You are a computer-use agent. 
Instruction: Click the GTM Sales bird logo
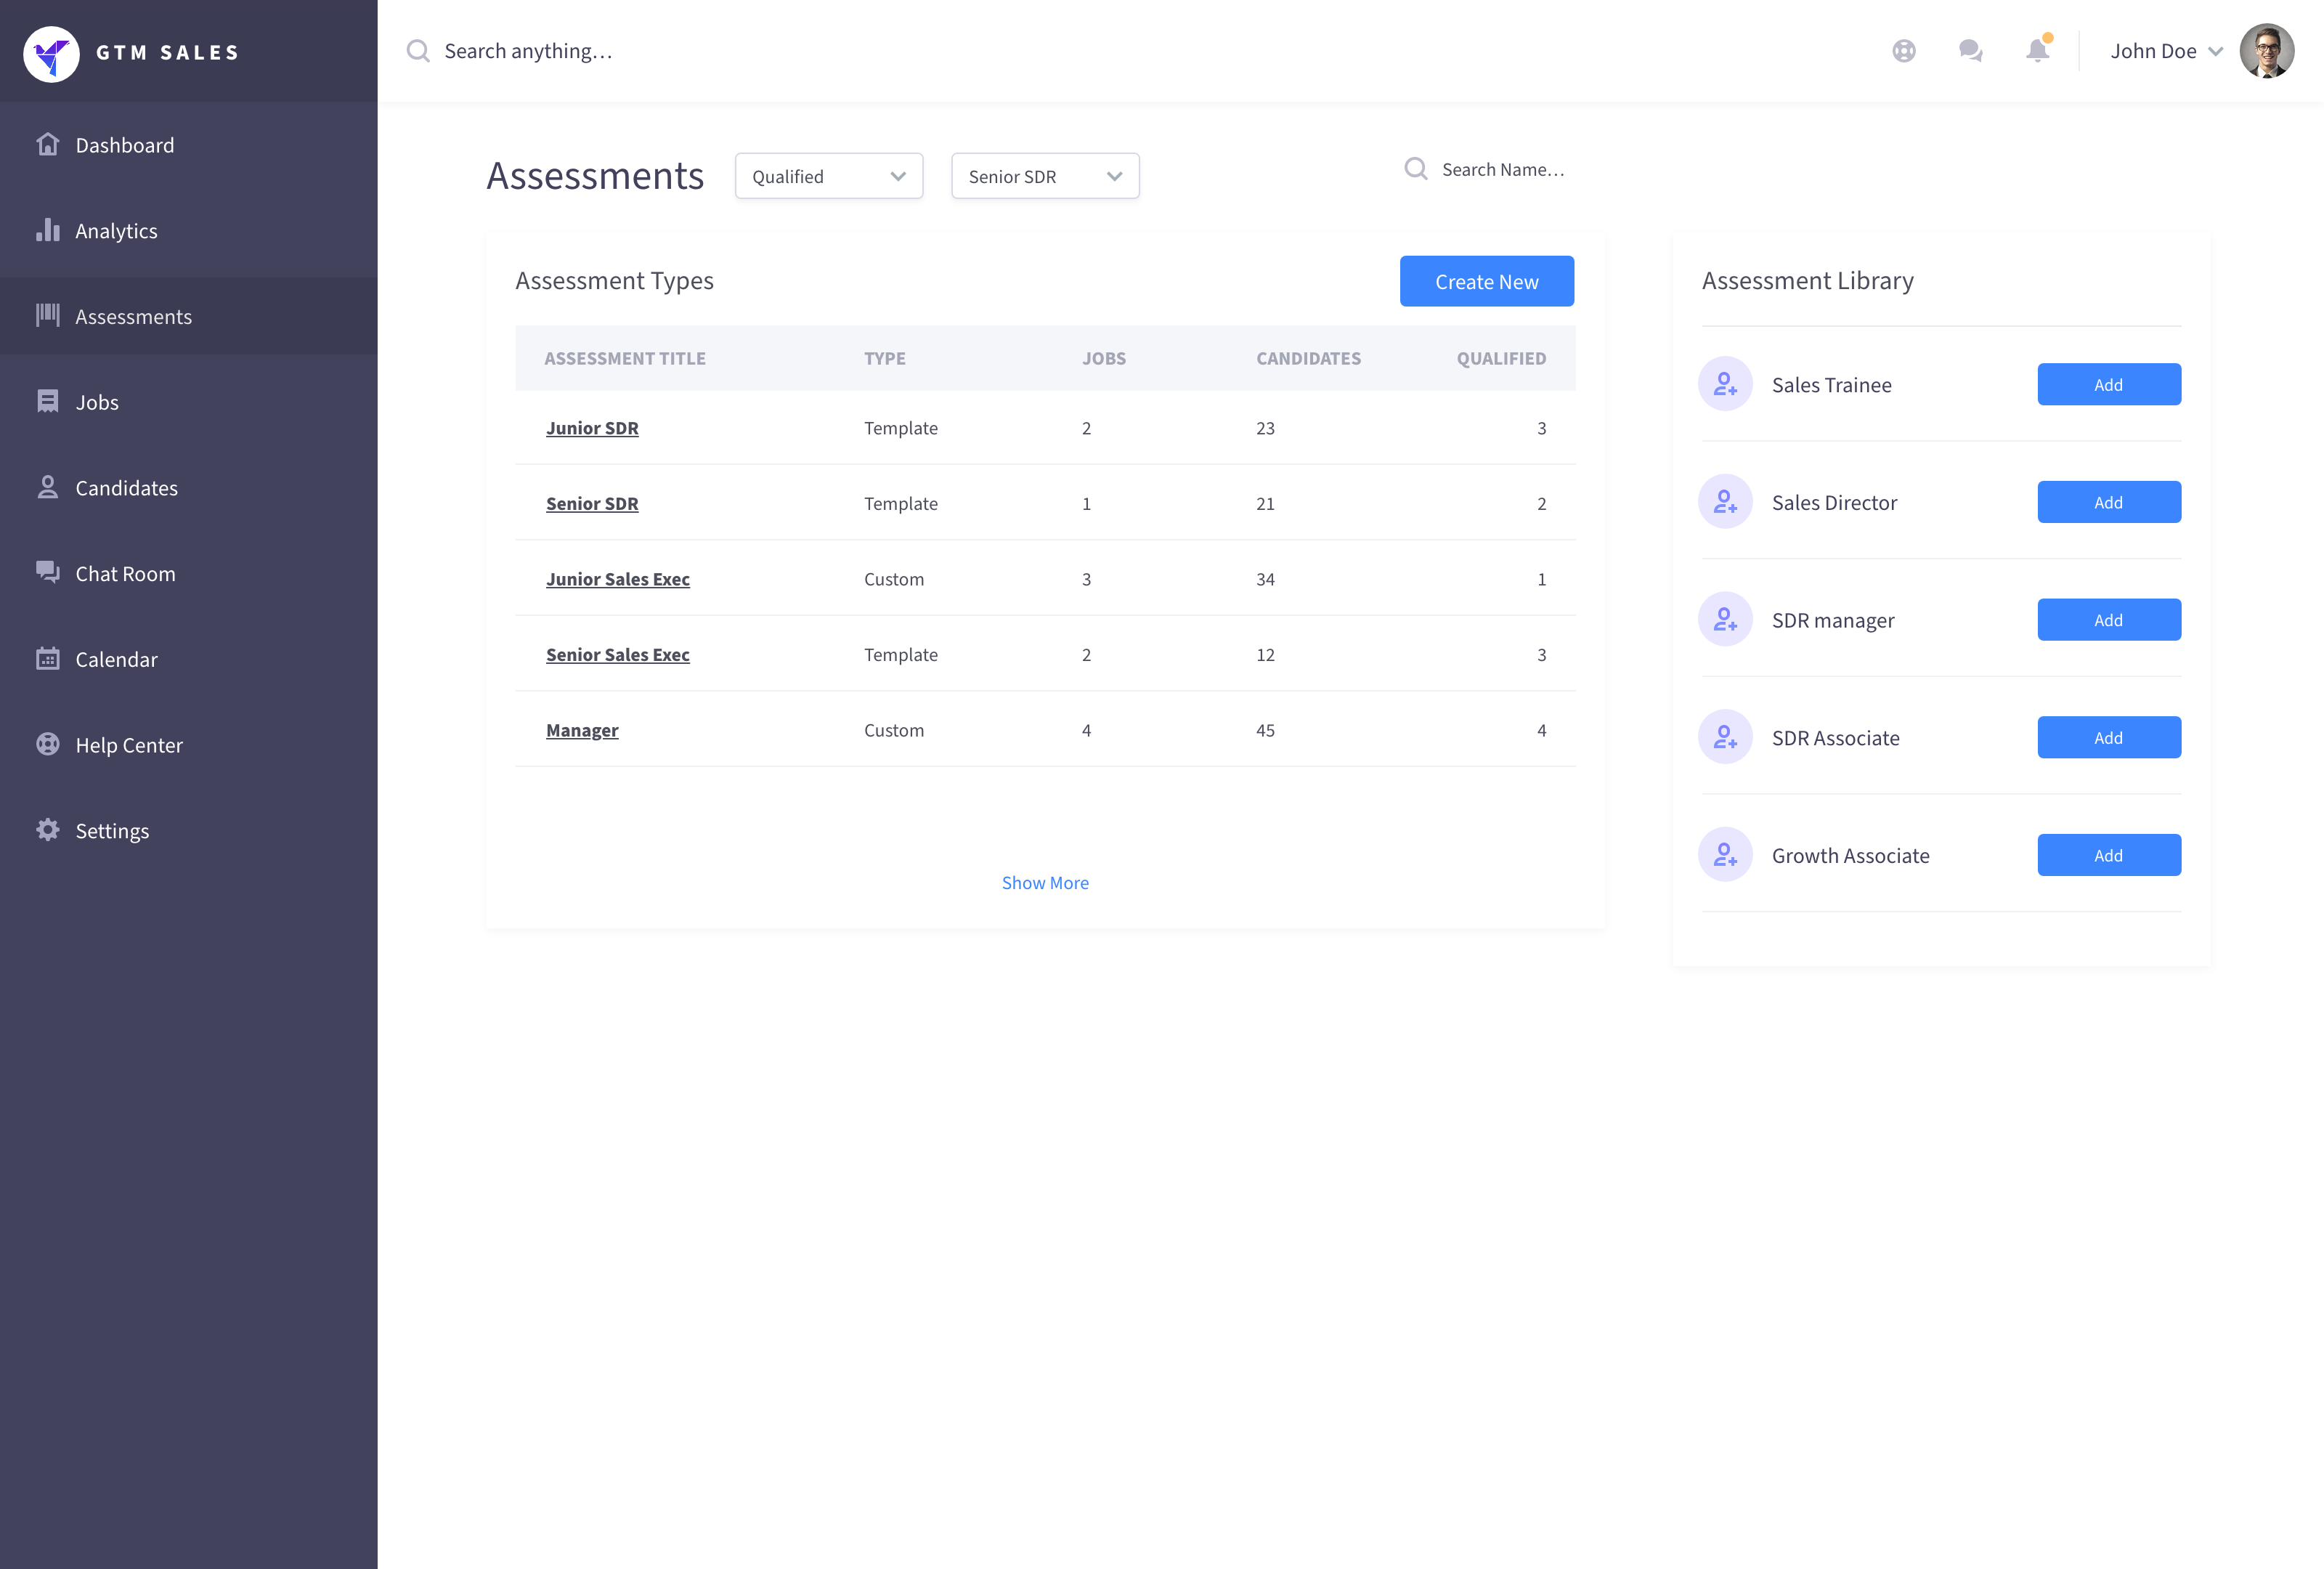[51, 53]
